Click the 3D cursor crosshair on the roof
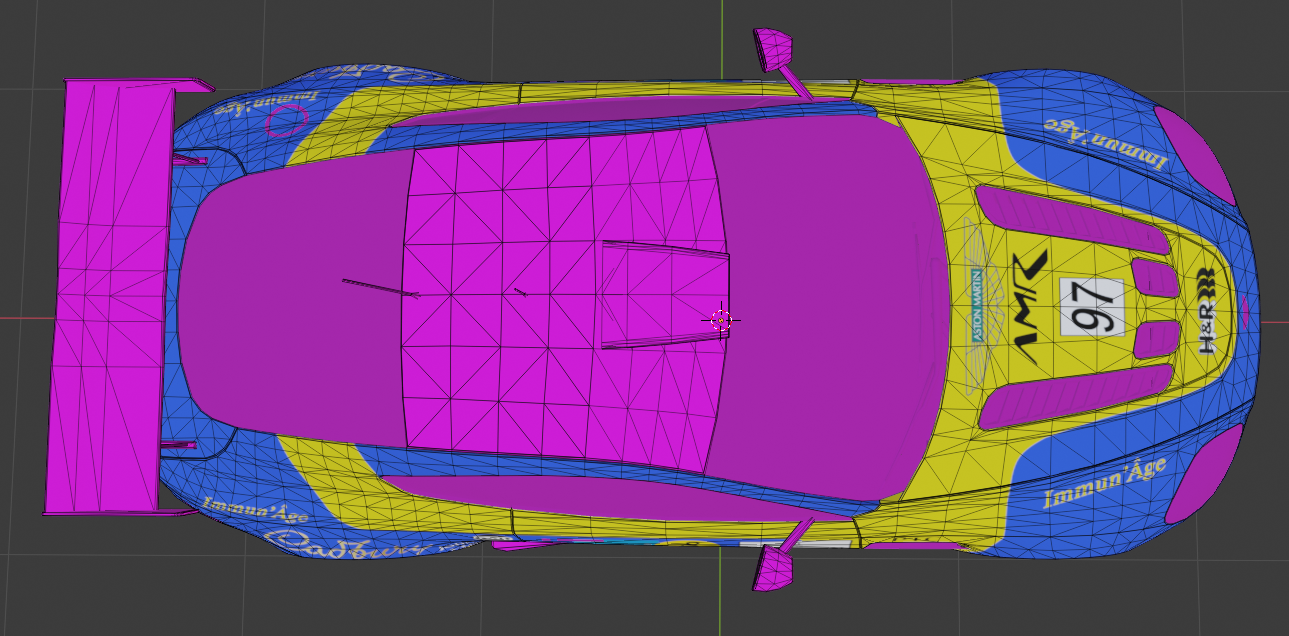Screen dimensions: 1289x636 point(721,320)
